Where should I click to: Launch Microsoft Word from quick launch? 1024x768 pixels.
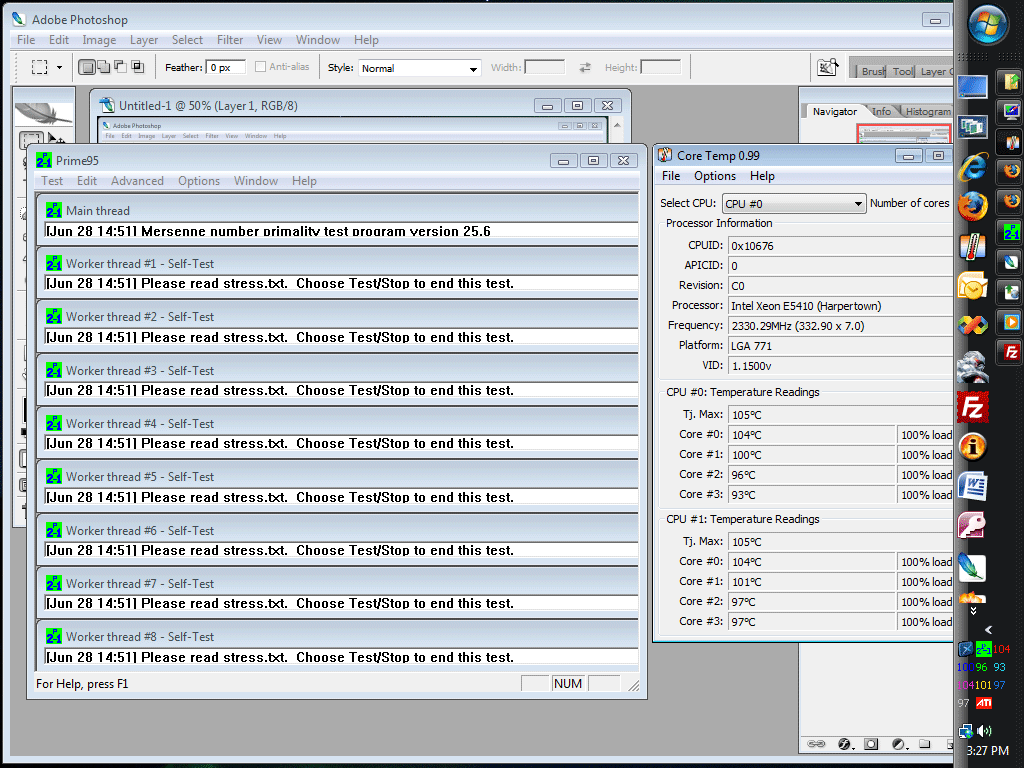pyautogui.click(x=972, y=486)
